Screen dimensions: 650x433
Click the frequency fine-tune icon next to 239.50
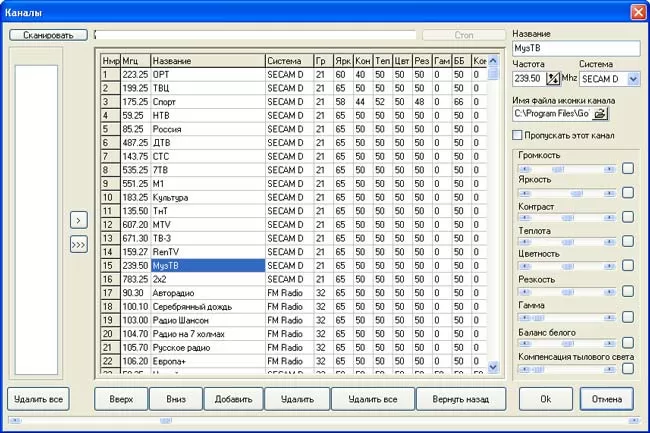552,78
